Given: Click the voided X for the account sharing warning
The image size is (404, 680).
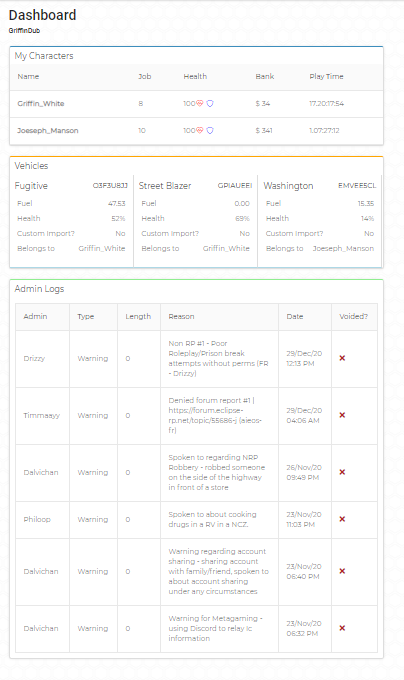Looking at the screenshot, I should pos(342,571).
